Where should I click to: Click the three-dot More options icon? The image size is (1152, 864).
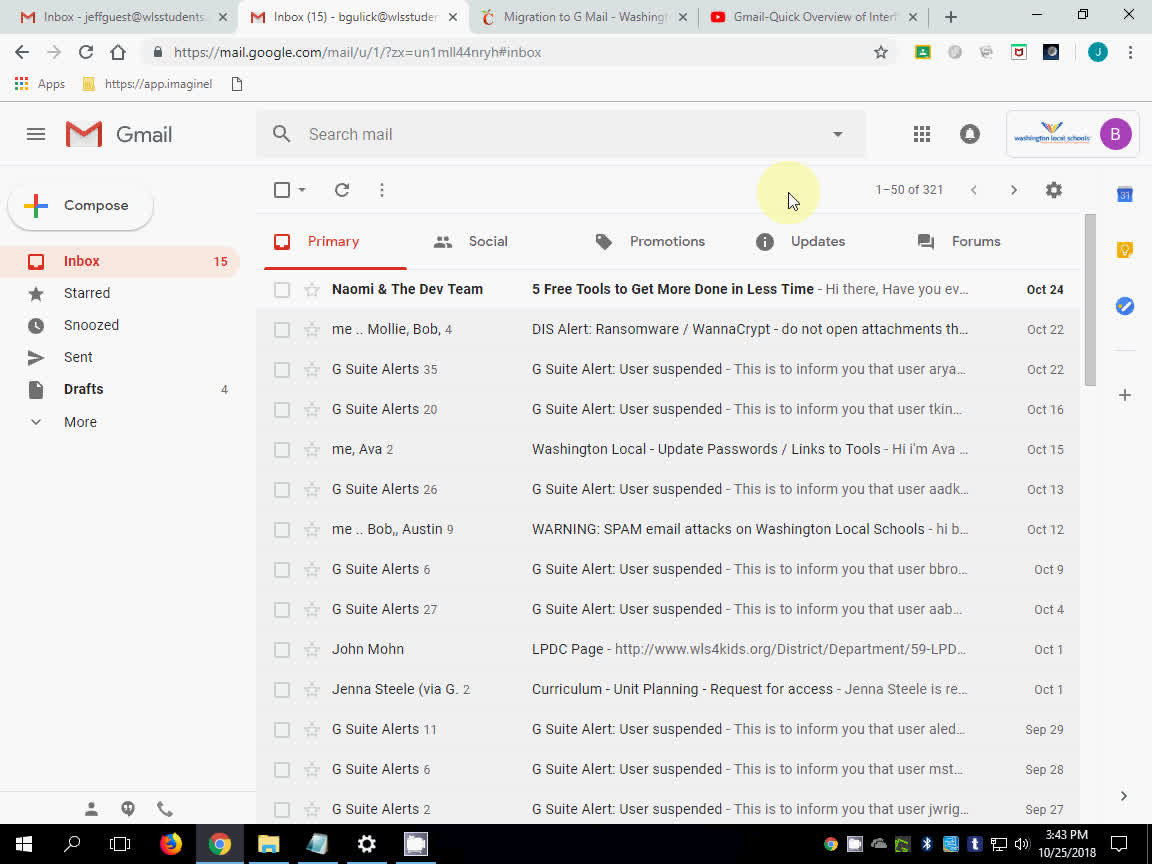[x=381, y=189]
